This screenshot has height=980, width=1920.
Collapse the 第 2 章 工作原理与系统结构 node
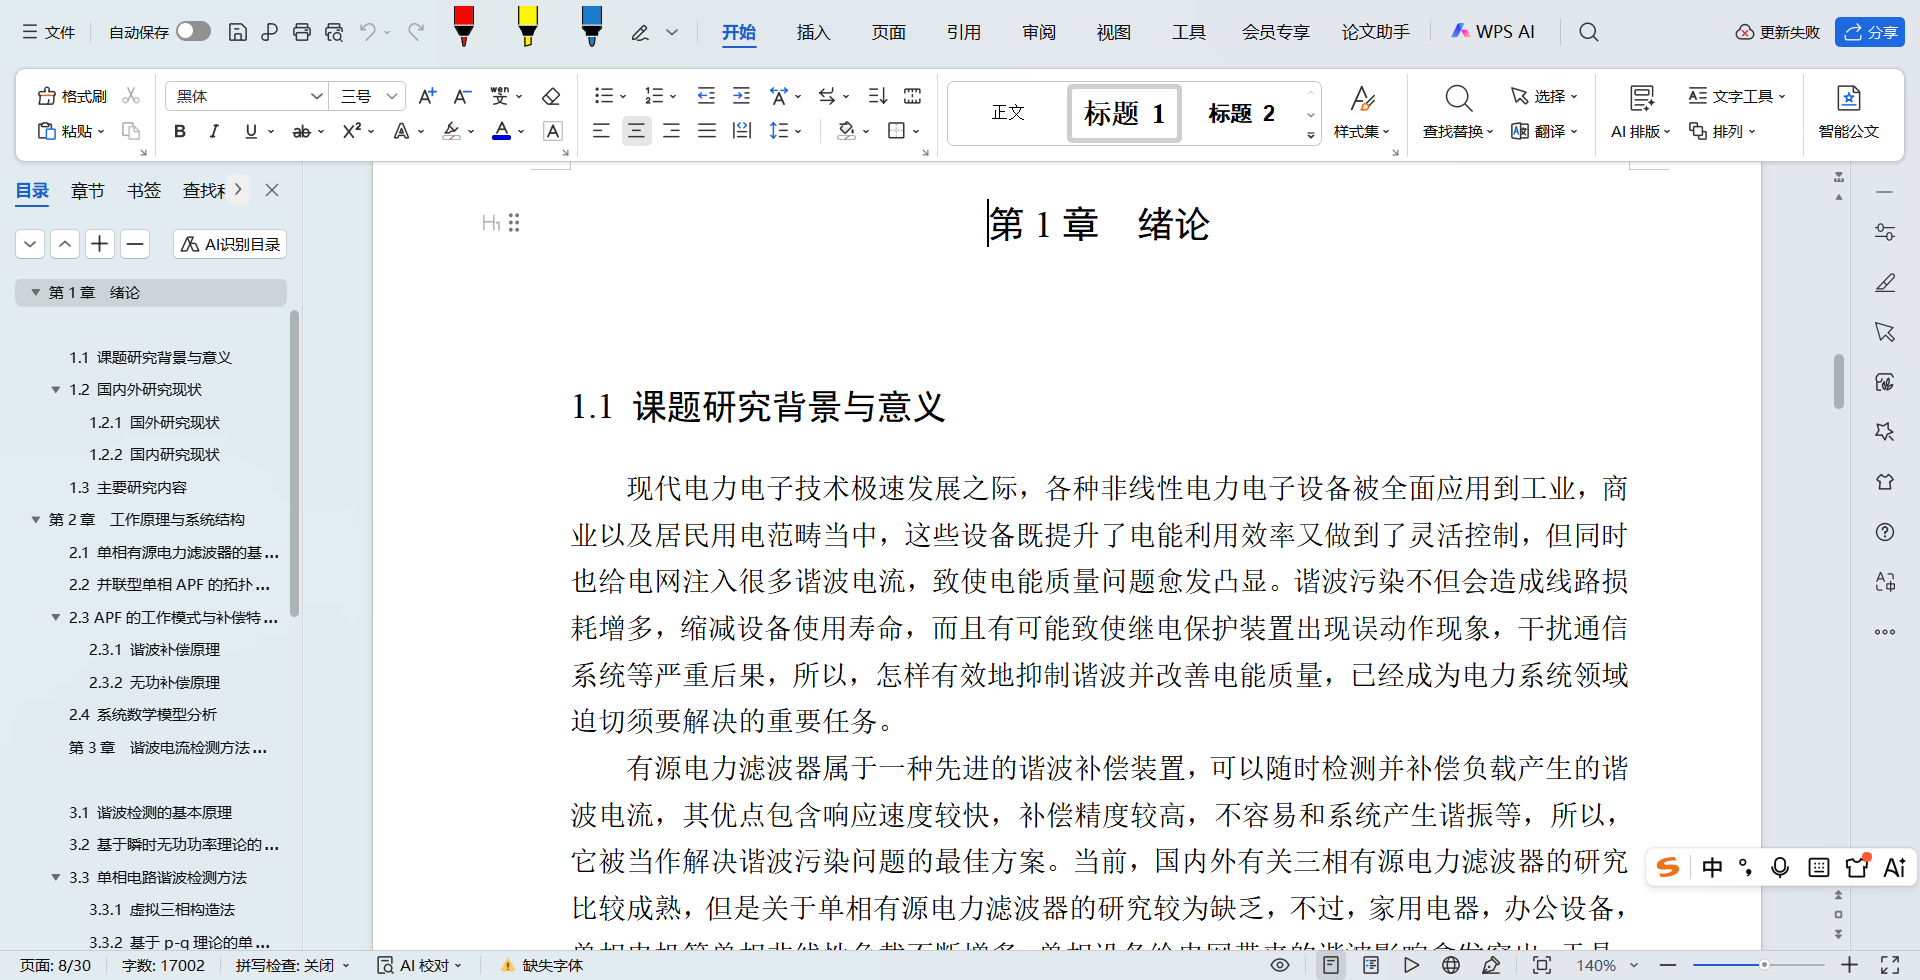coord(36,519)
